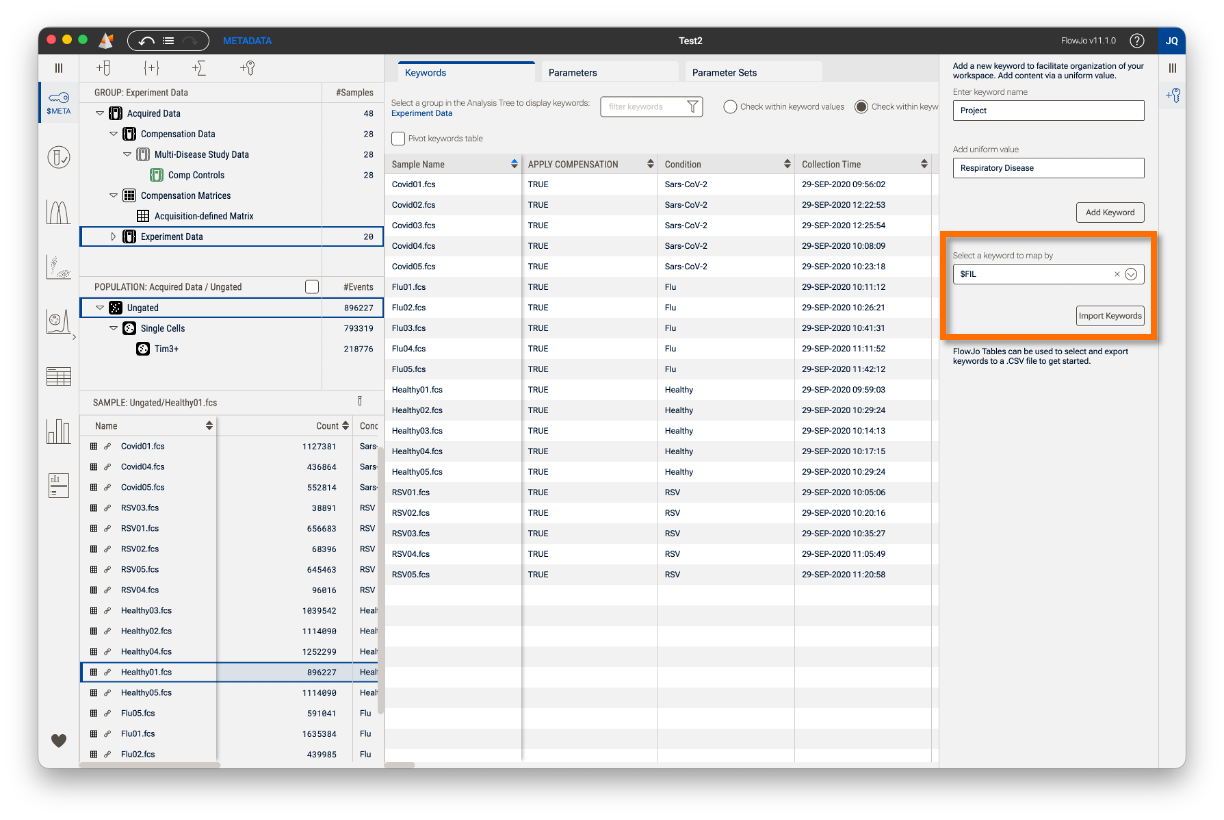
Task: Switch to the Parameter Sets tab
Action: (x=724, y=73)
